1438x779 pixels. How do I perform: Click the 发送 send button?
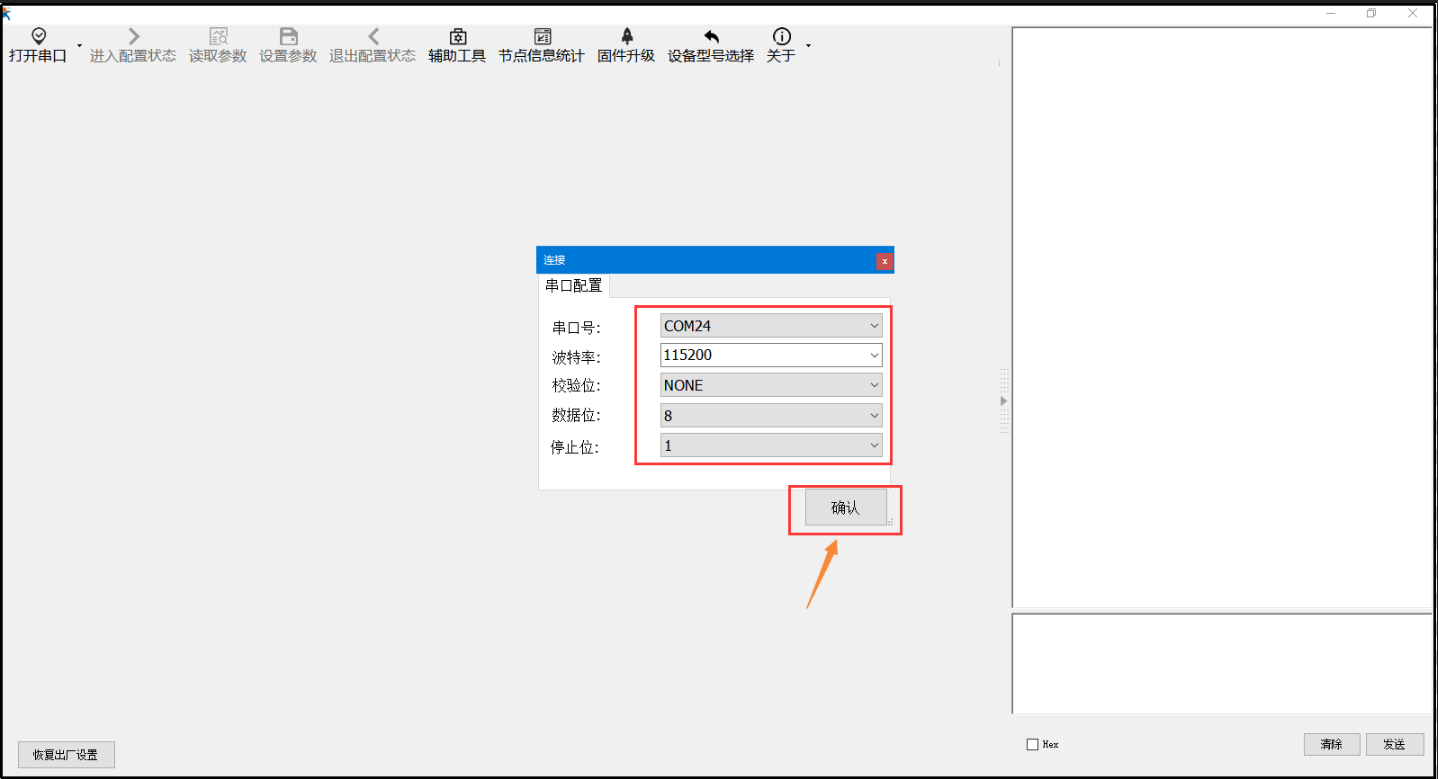click(1394, 744)
